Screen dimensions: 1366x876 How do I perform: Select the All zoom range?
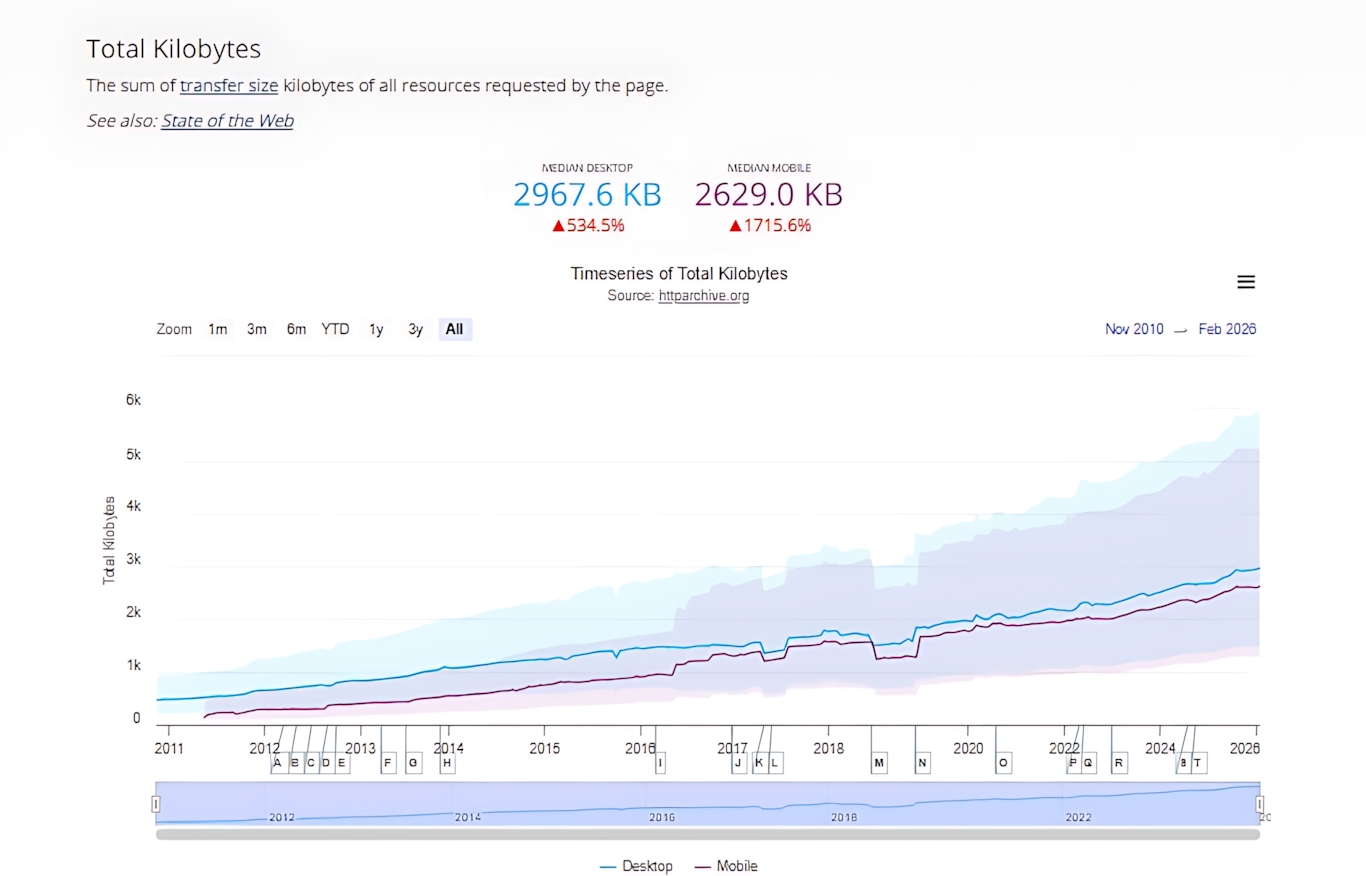[x=455, y=329]
